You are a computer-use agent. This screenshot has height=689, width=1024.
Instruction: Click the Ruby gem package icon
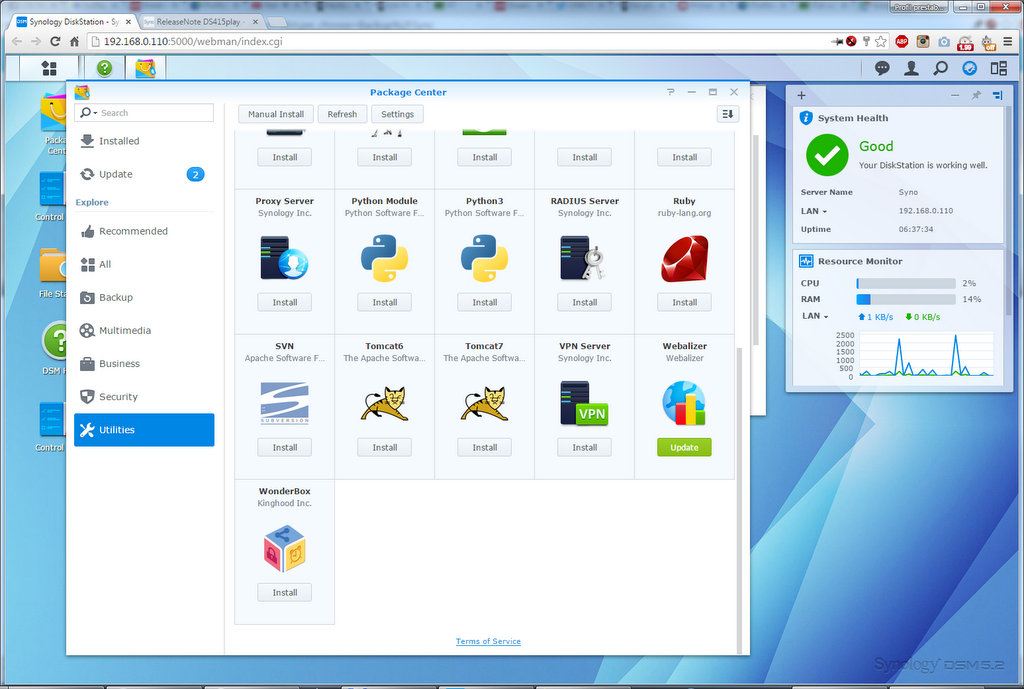tap(684, 259)
